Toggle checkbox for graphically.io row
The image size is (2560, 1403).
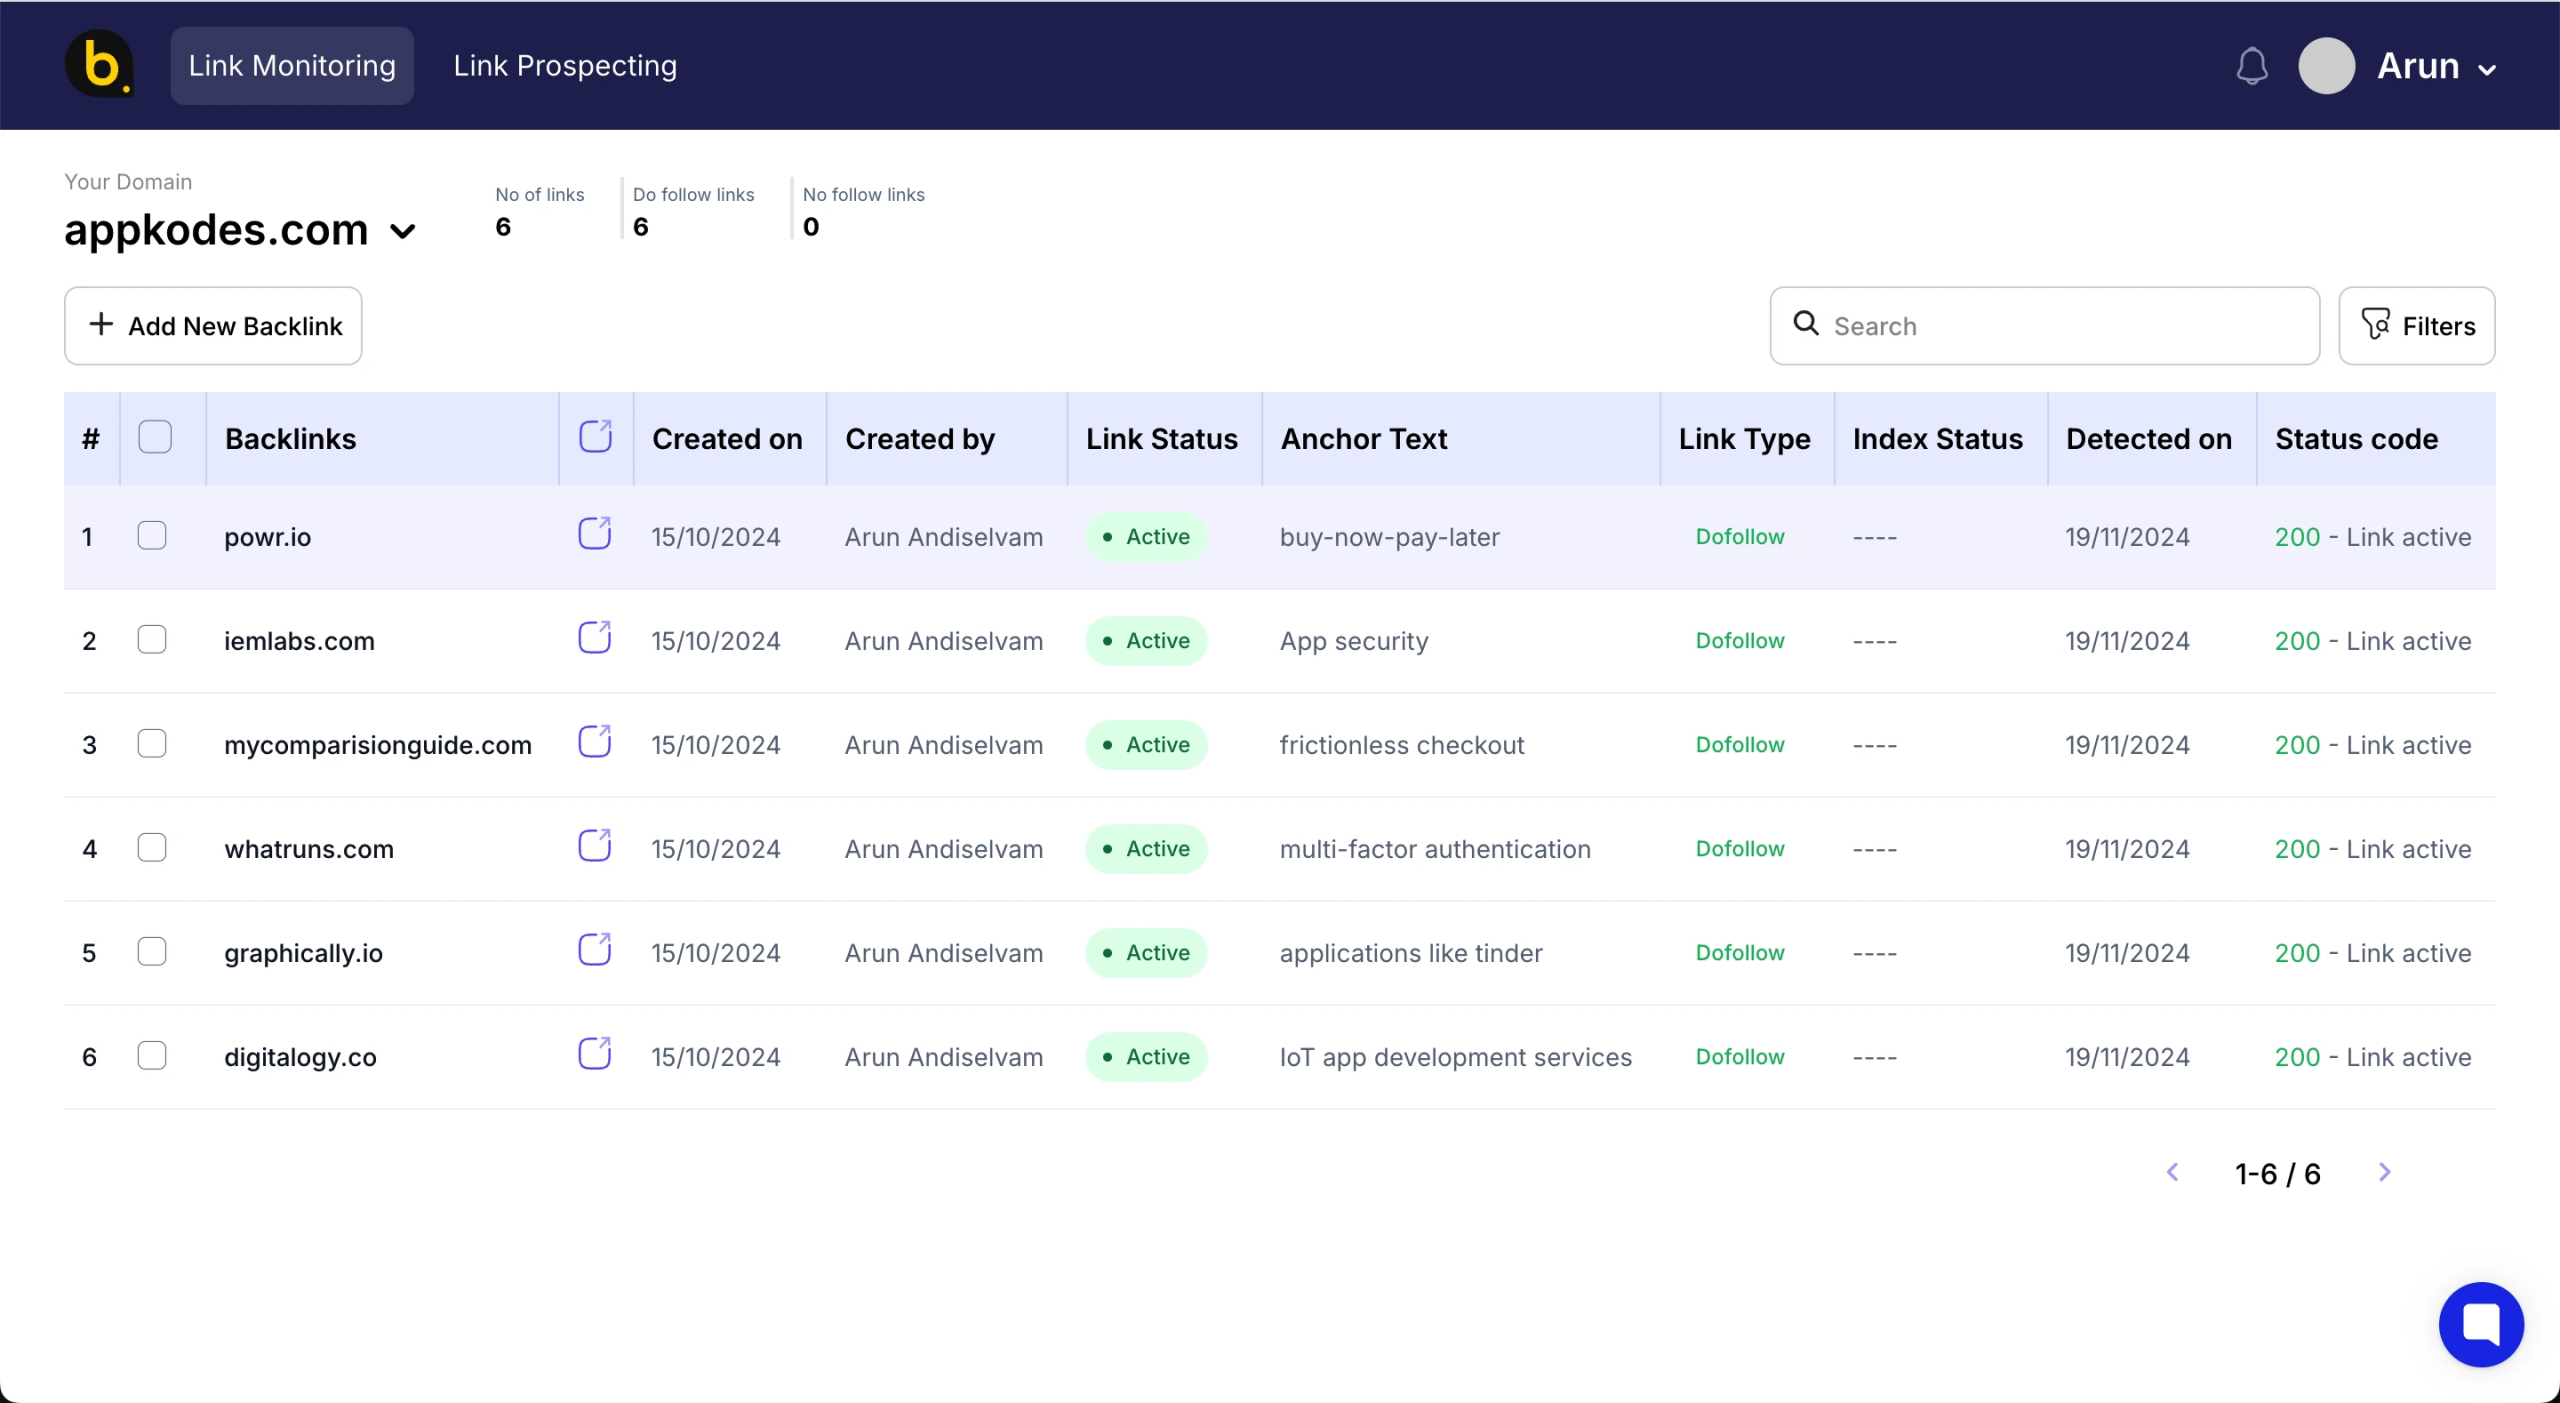[152, 952]
